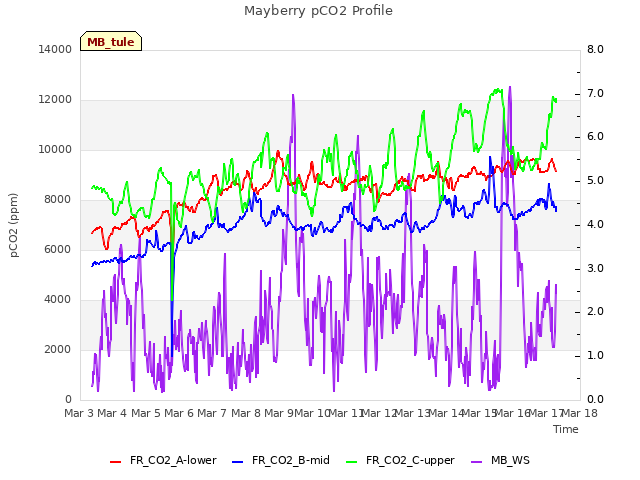Click the Mar 7 date tick label

coord(212,413)
